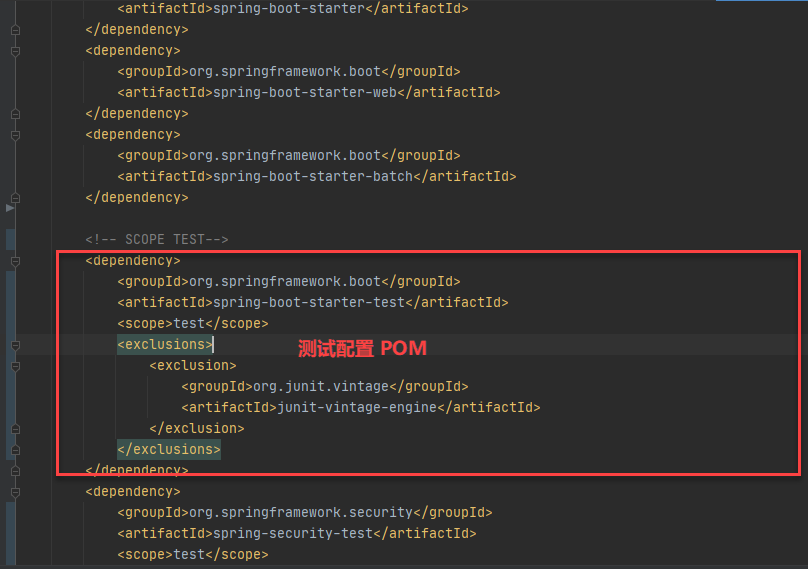
Task: Click the <dependency> tag opening the spring-boot-starter-web block
Action: click(133, 51)
